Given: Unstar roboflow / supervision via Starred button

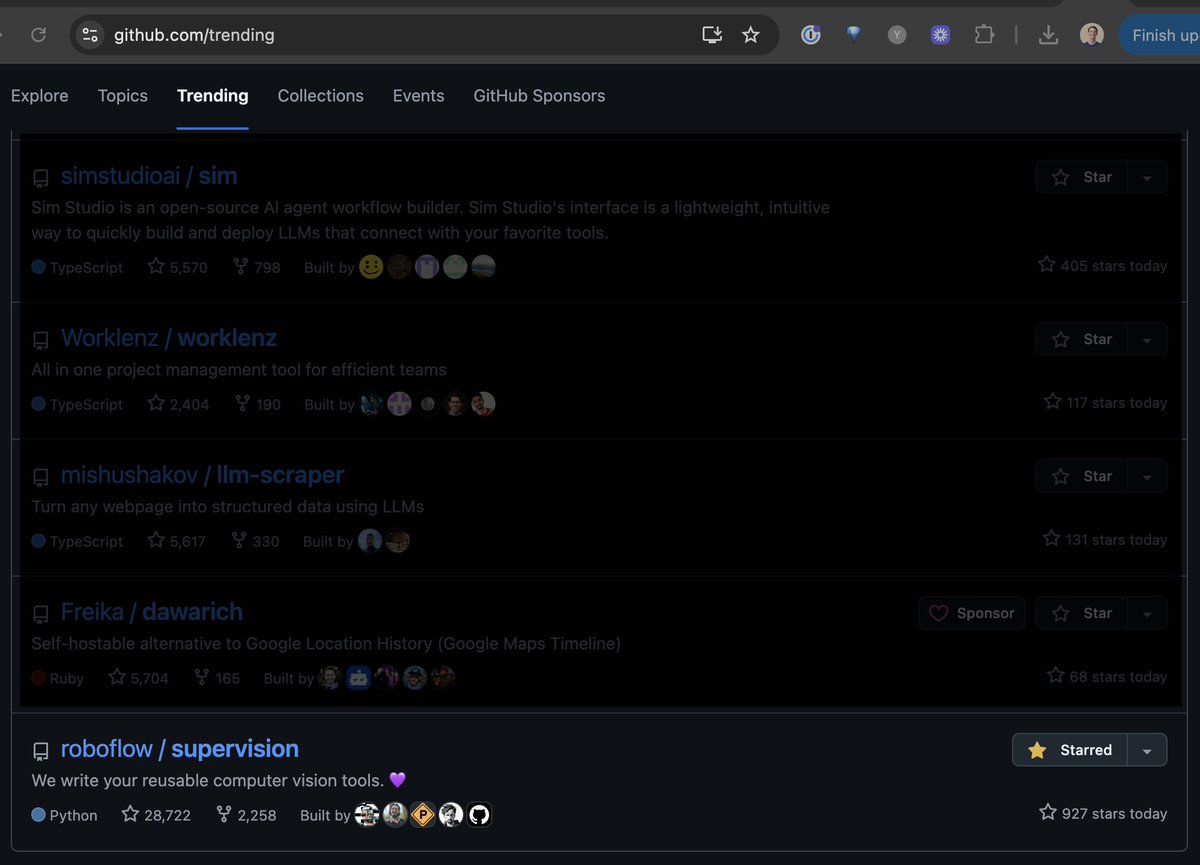Looking at the screenshot, I should pos(1070,750).
